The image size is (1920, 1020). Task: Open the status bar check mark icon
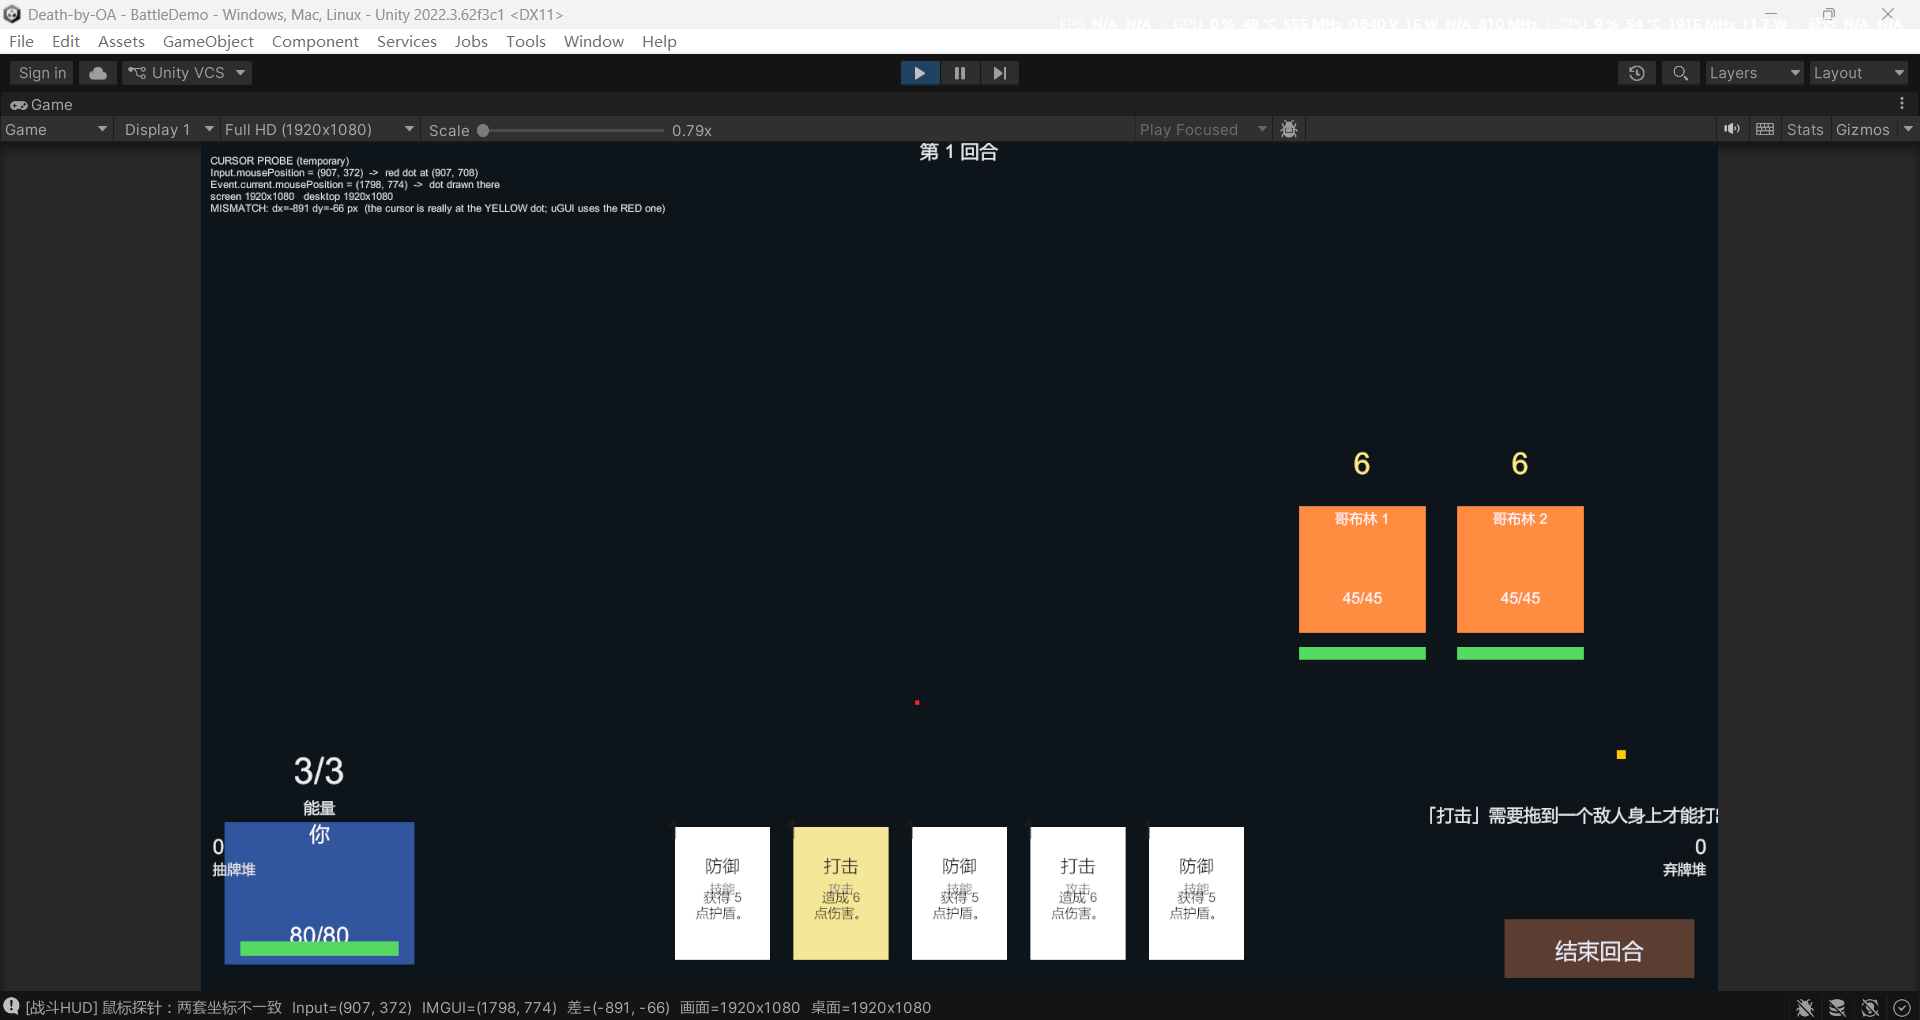click(1902, 1008)
